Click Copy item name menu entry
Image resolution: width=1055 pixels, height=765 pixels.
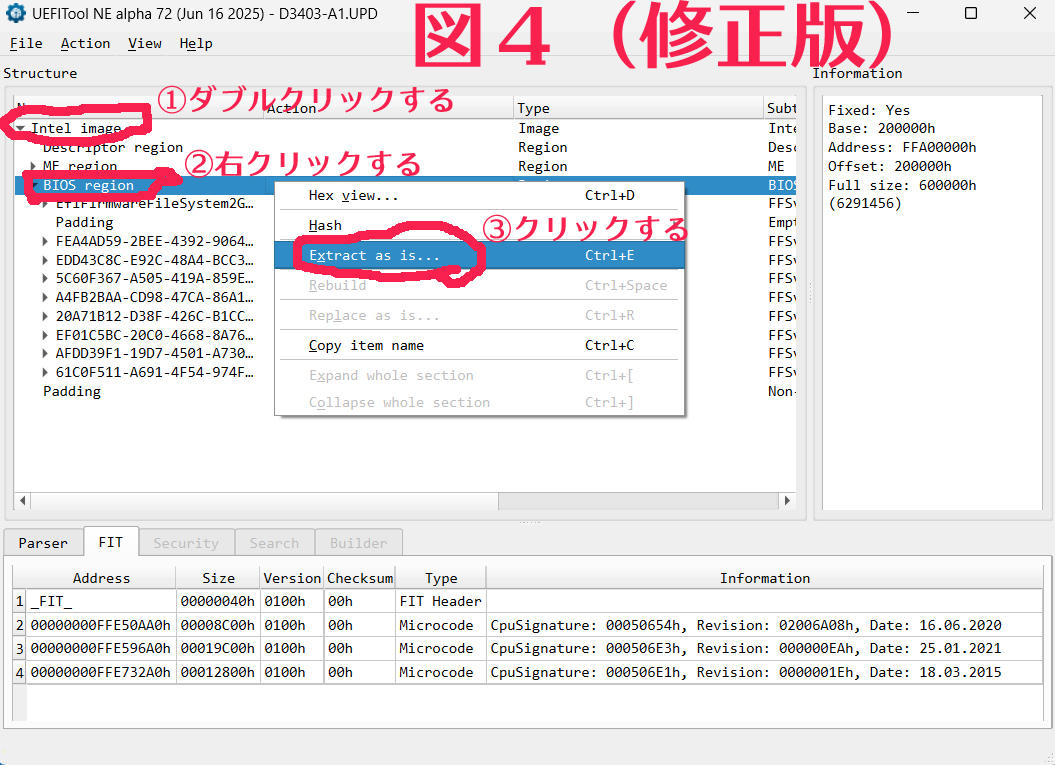coord(366,346)
